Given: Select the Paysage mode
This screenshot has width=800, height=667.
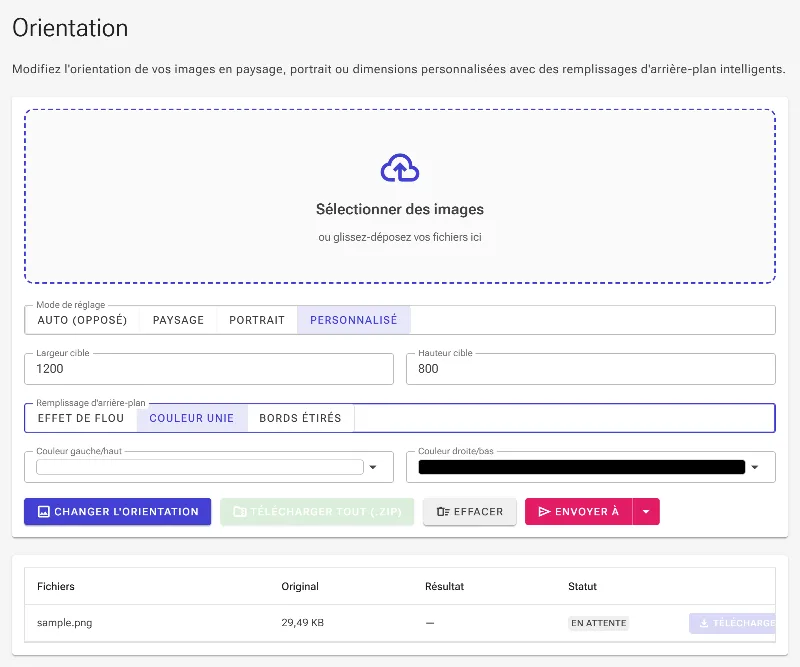Looking at the screenshot, I should [x=178, y=320].
